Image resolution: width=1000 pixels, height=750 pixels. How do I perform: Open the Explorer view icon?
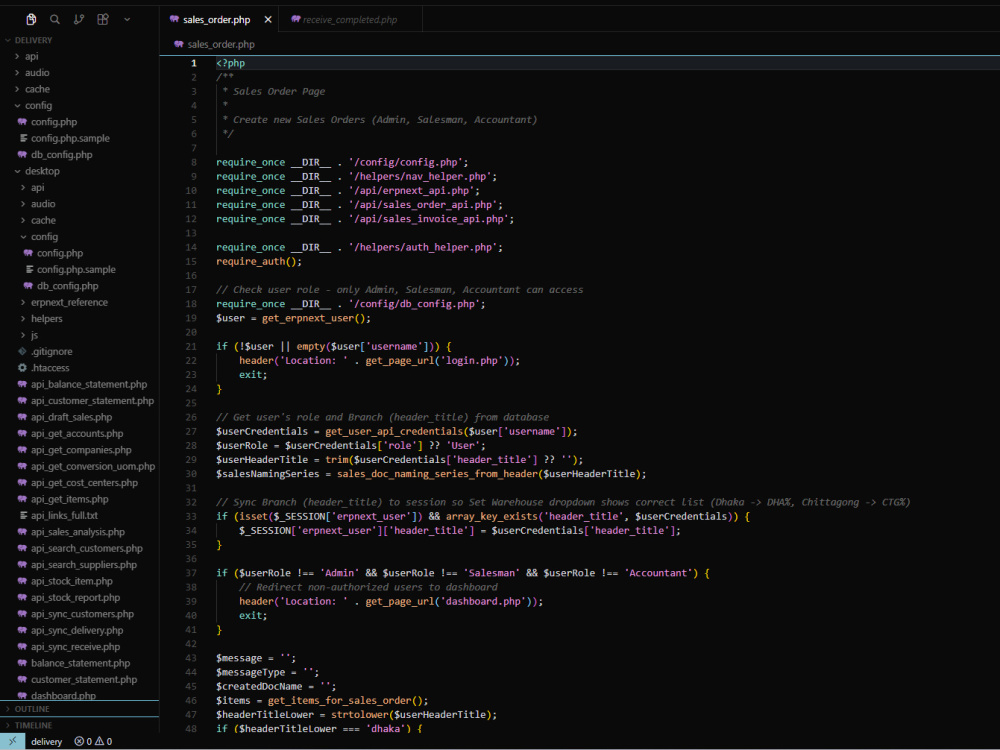click(31, 20)
